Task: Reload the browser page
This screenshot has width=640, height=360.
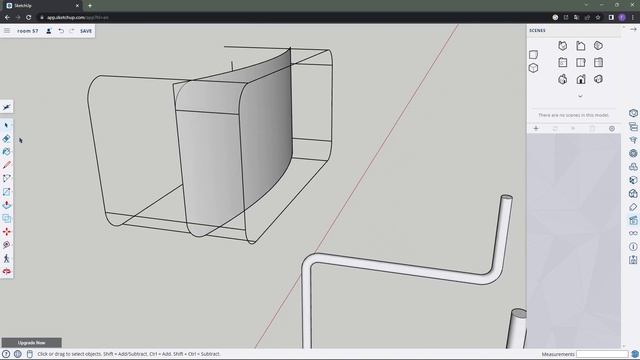Action: pos(29,17)
